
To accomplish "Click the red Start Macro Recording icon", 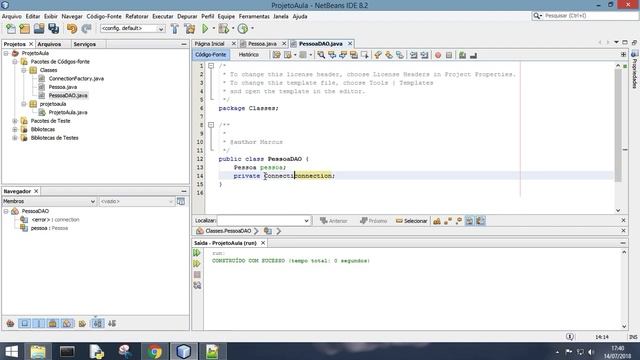I will point(438,55).
